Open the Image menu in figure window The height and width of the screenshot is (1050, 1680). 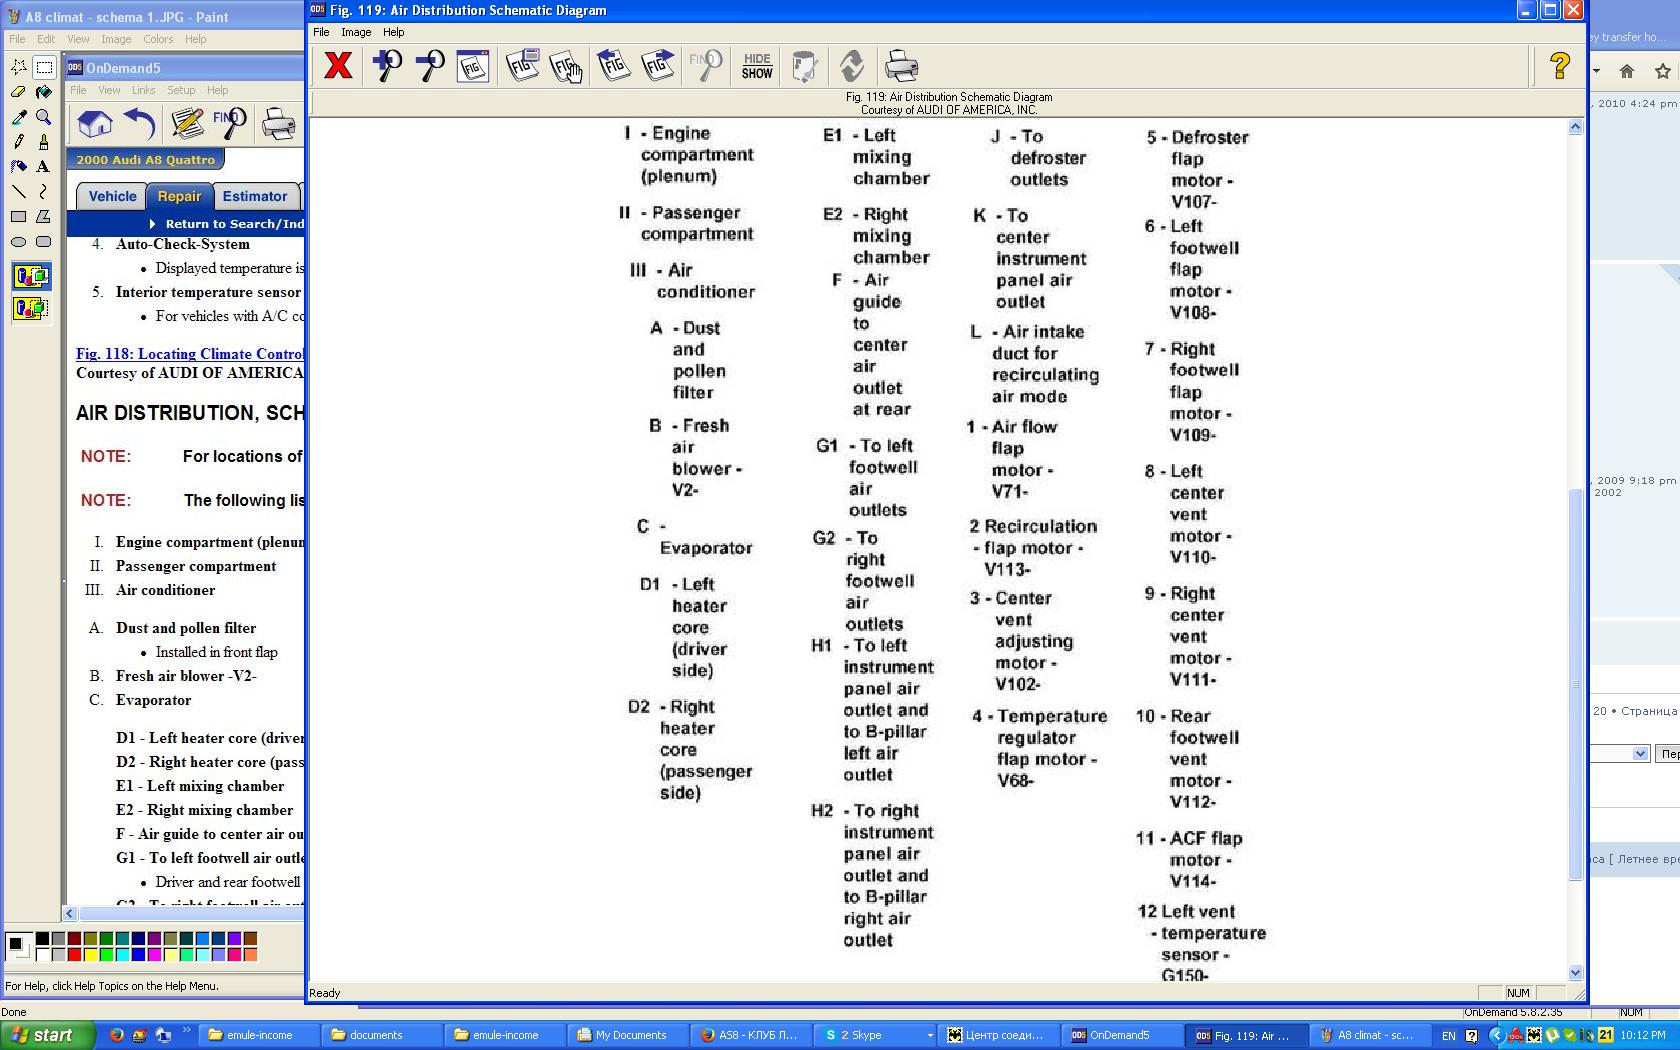tap(356, 32)
